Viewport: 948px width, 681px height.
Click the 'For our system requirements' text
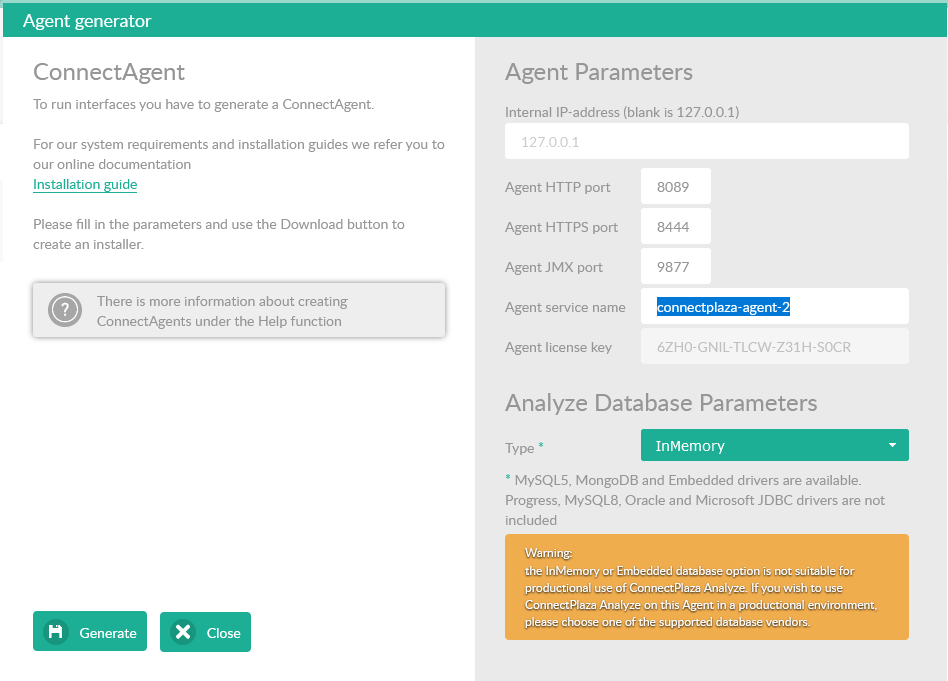click(x=239, y=154)
